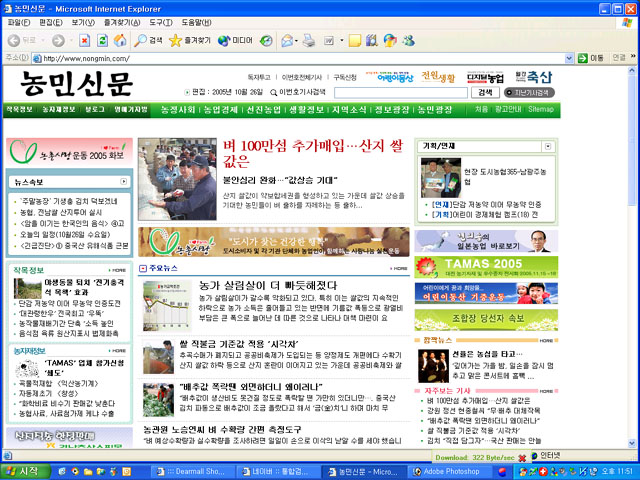Viewport: 640px width, 480px height.
Task: Open headline 벼 100만섬 추가매입 article
Action: tap(313, 153)
